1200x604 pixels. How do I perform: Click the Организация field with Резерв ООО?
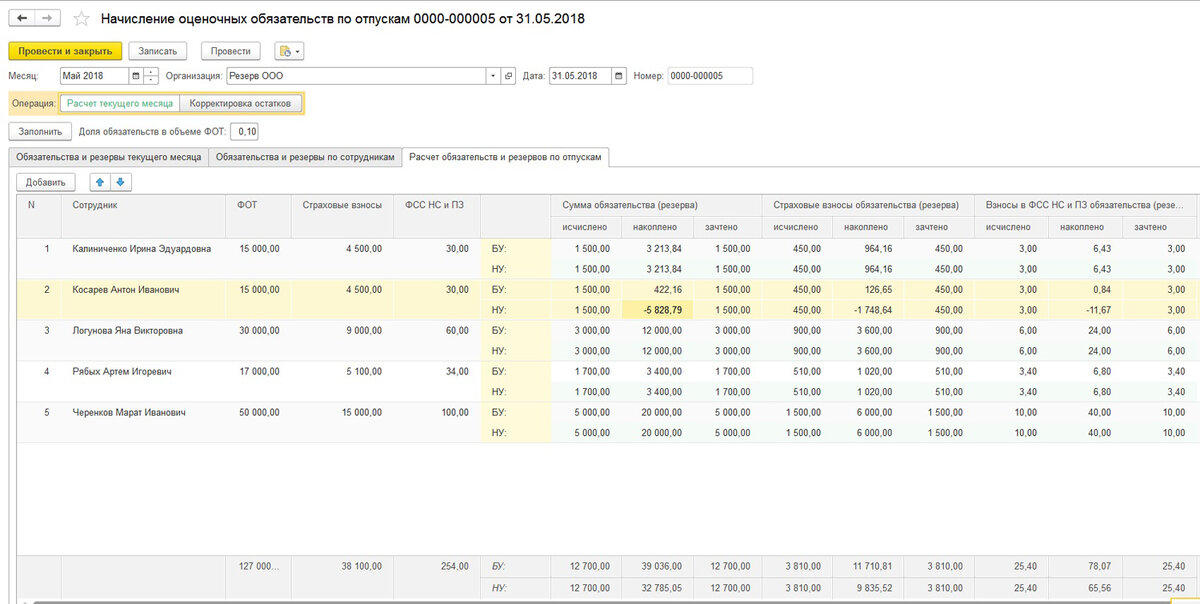pyautogui.click(x=355, y=76)
